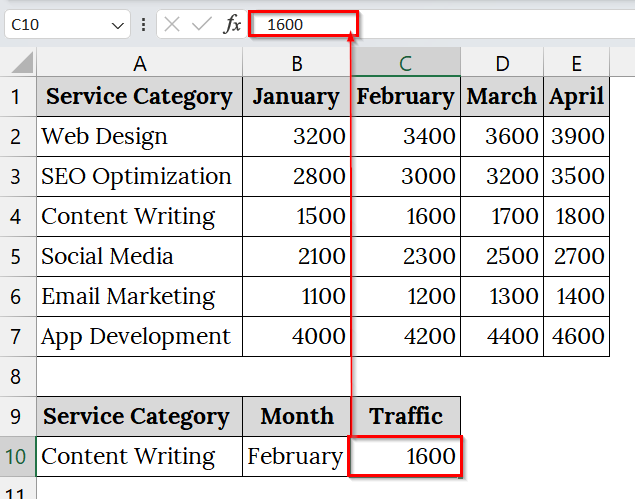Click the April header cell
635x499 pixels.
pos(576,96)
